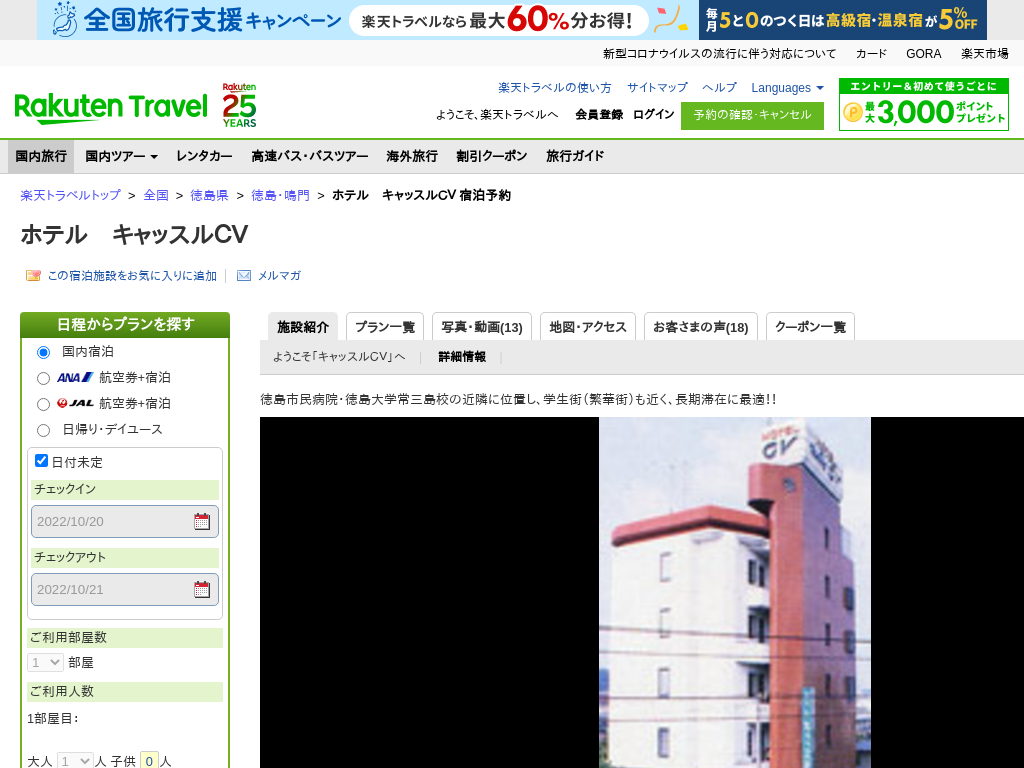1024x768 pixels.
Task: Click the check-in date field 2022/10/20
Action: 125,521
